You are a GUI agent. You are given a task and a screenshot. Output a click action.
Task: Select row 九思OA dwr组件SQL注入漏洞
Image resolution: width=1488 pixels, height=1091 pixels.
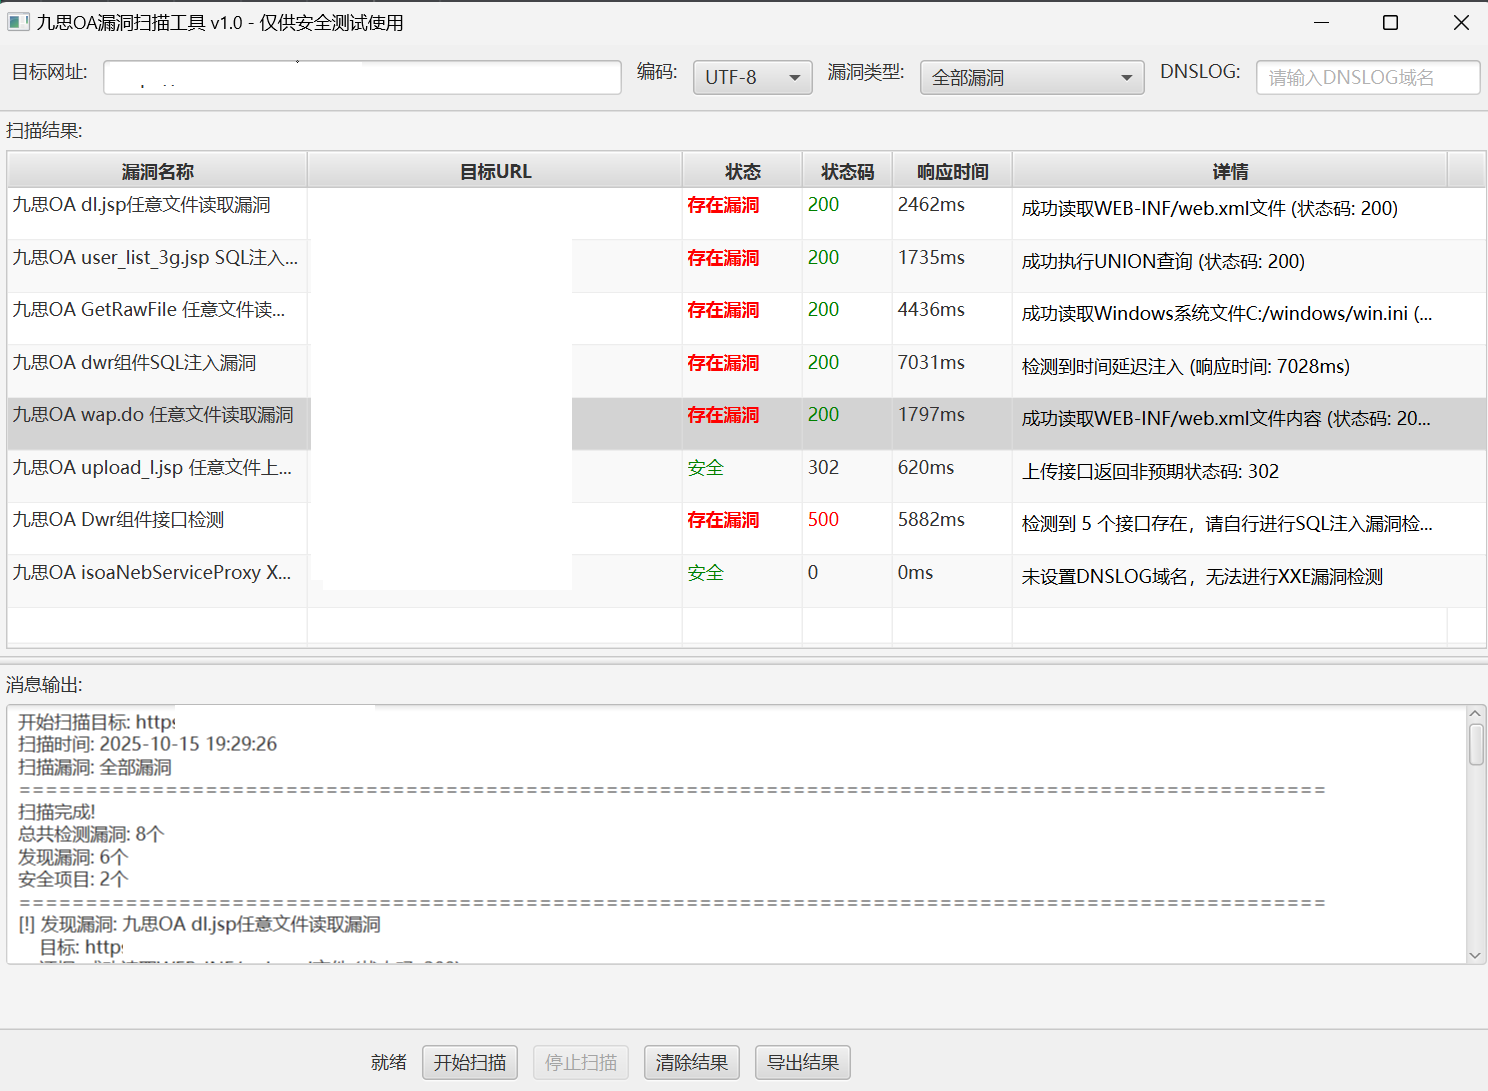tap(746, 371)
